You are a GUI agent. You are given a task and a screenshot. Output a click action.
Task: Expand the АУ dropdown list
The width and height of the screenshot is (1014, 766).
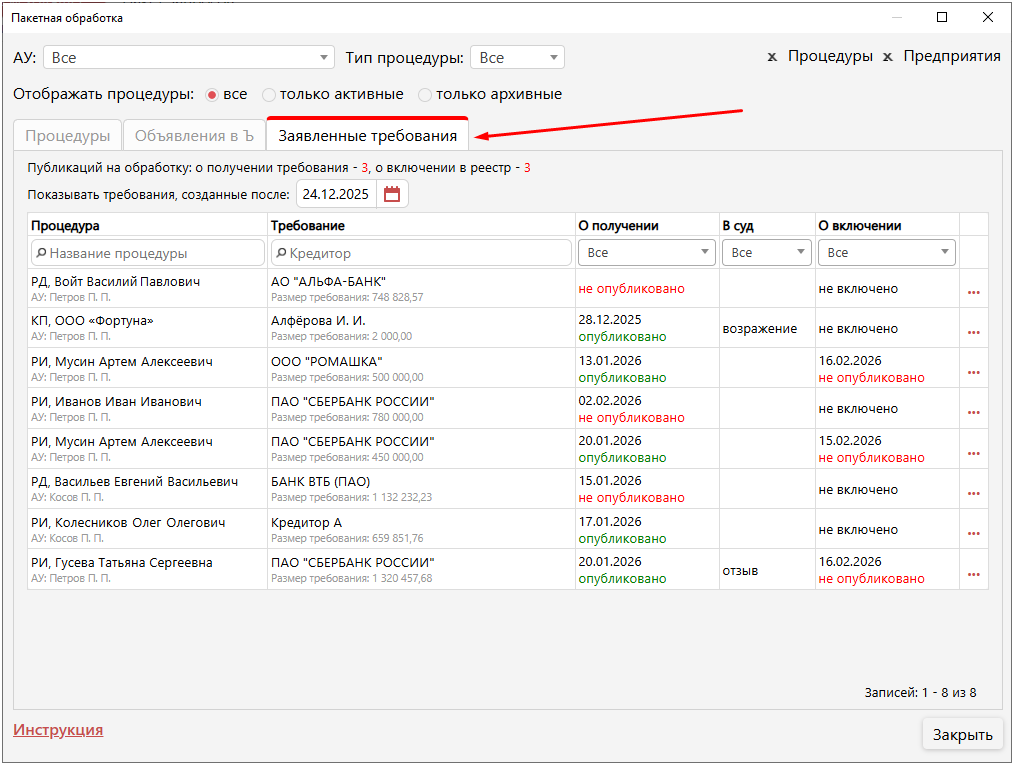(188, 58)
